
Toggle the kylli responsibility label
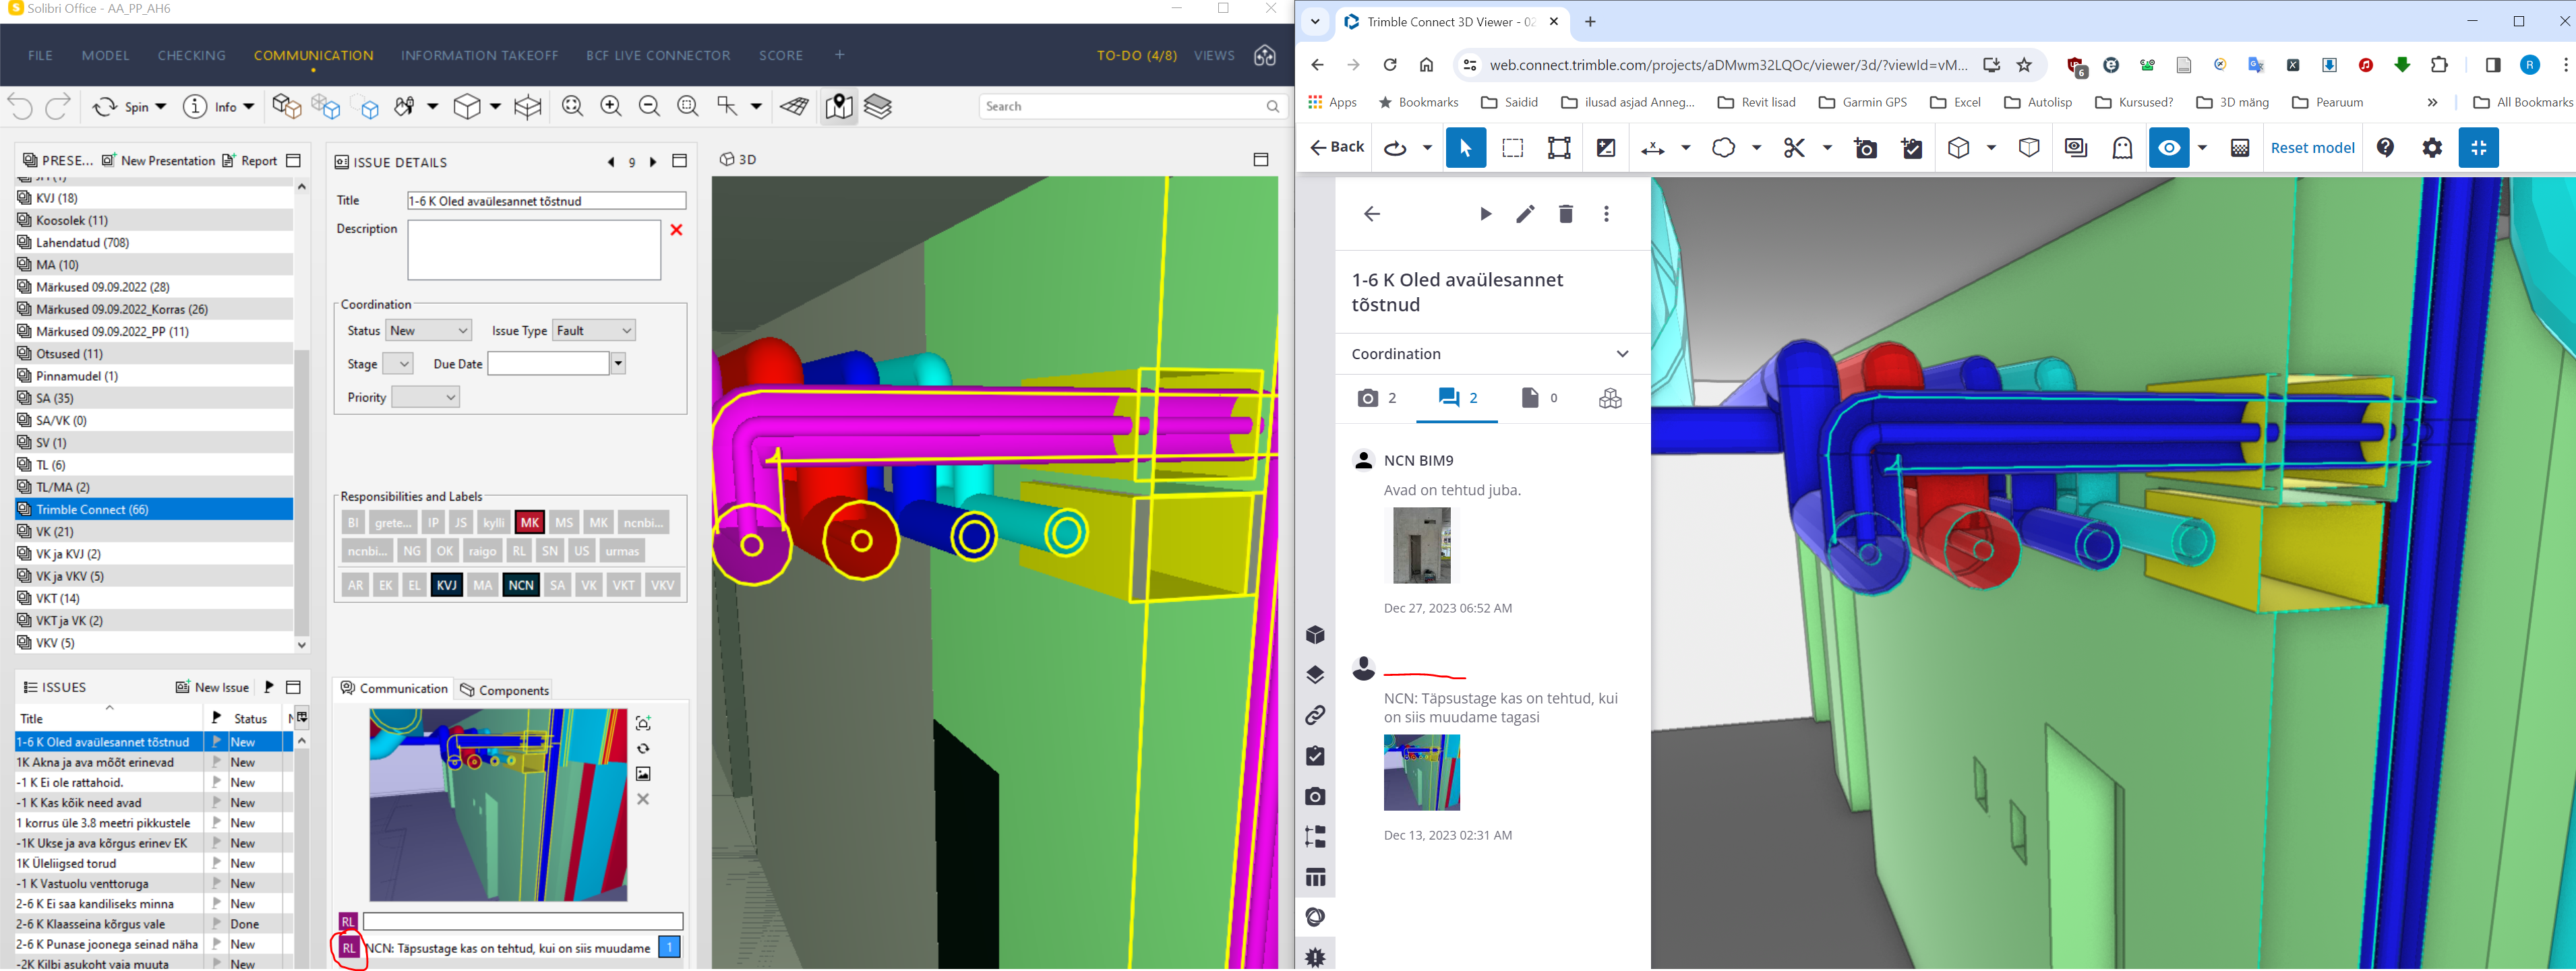(x=493, y=523)
